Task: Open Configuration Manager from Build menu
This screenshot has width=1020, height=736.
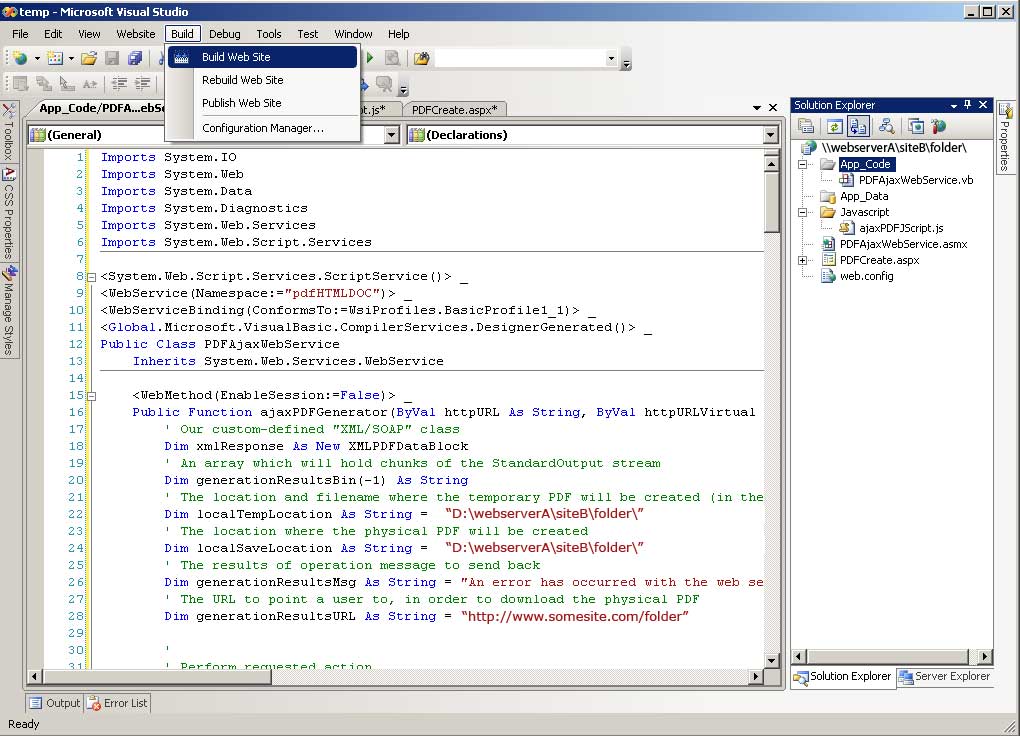Action: coord(262,128)
